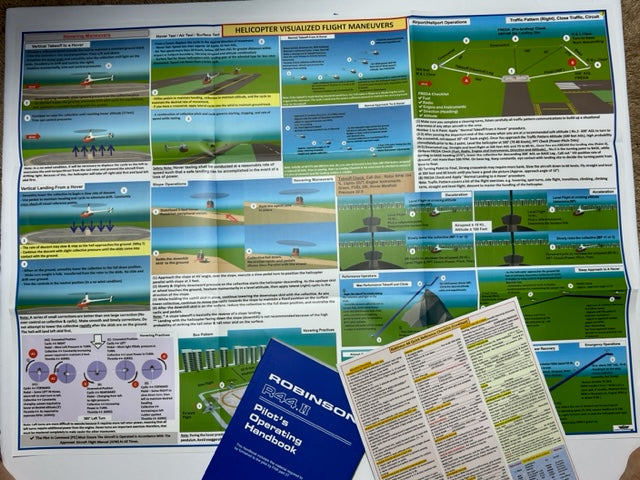
Task: Click the laminated quick reference checklist card
Action: click(457, 392)
